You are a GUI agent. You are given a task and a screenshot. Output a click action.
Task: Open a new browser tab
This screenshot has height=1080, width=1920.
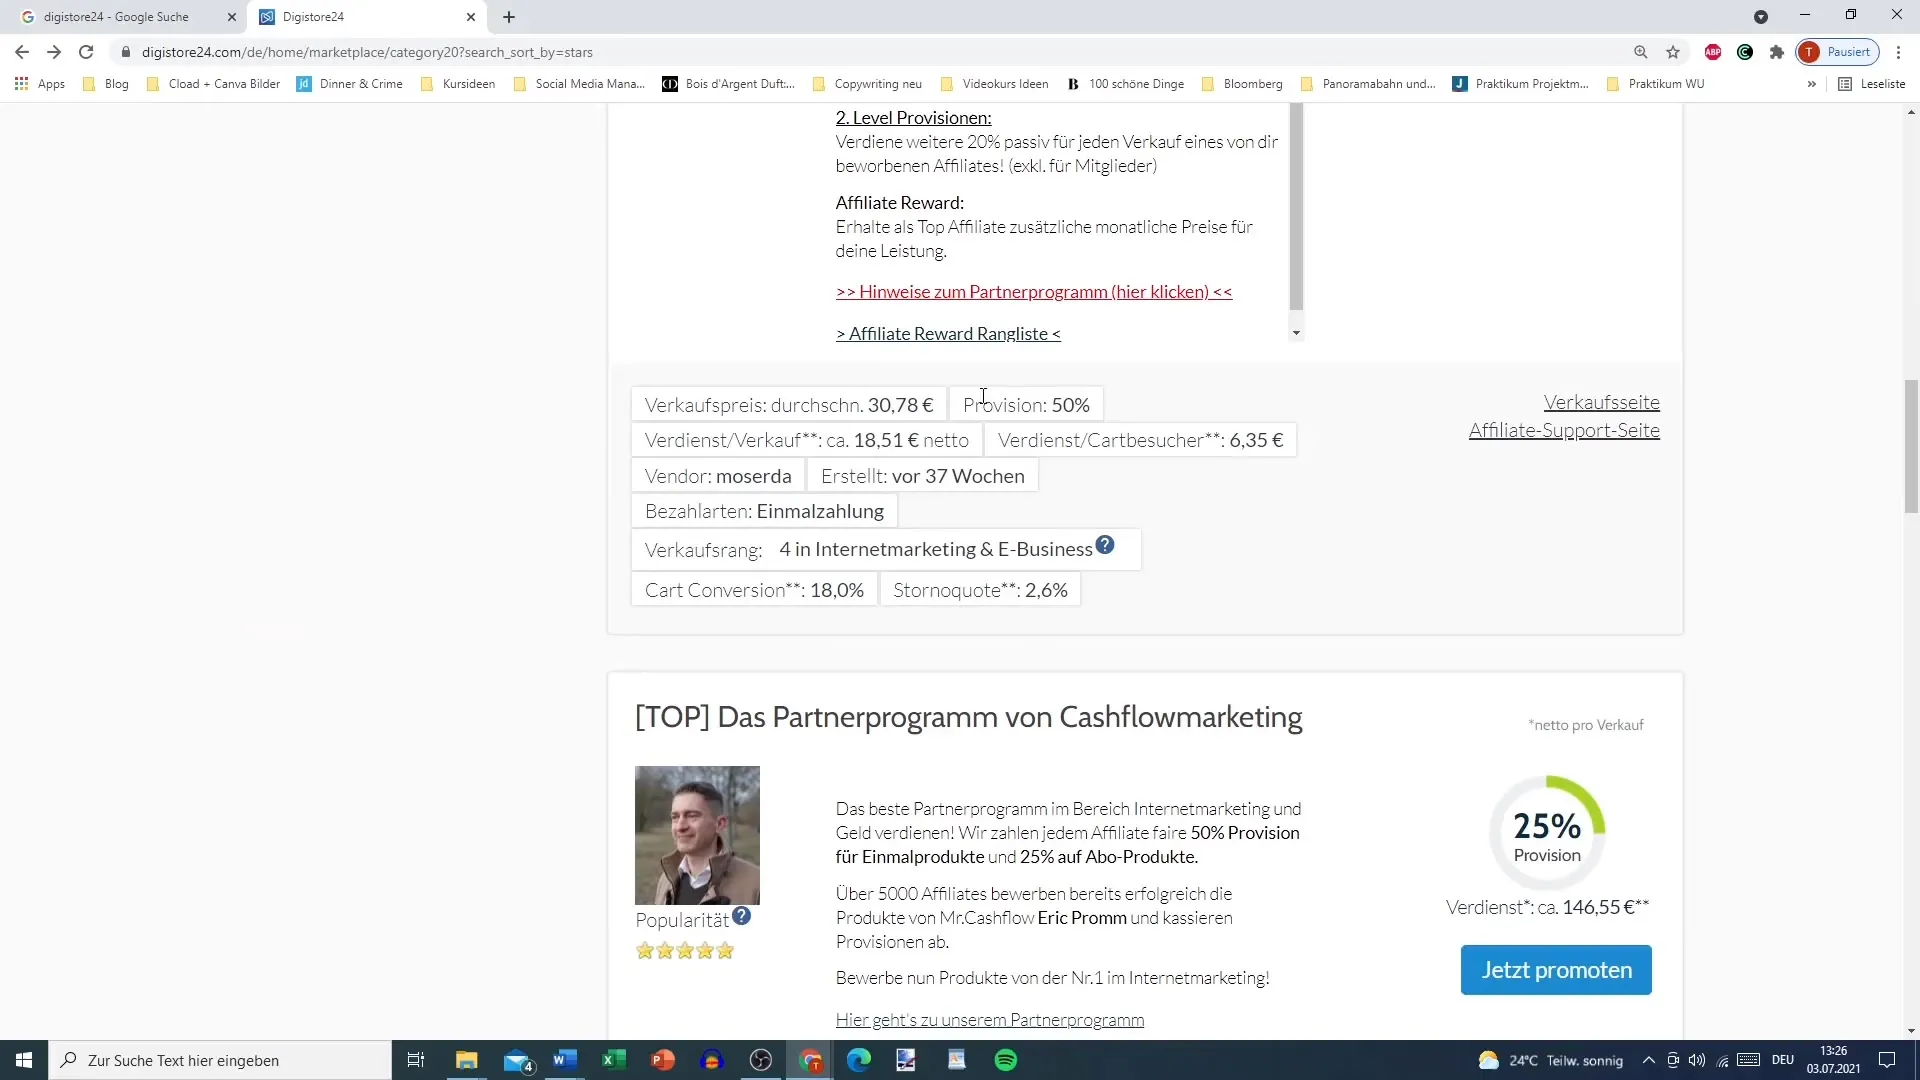click(x=509, y=17)
